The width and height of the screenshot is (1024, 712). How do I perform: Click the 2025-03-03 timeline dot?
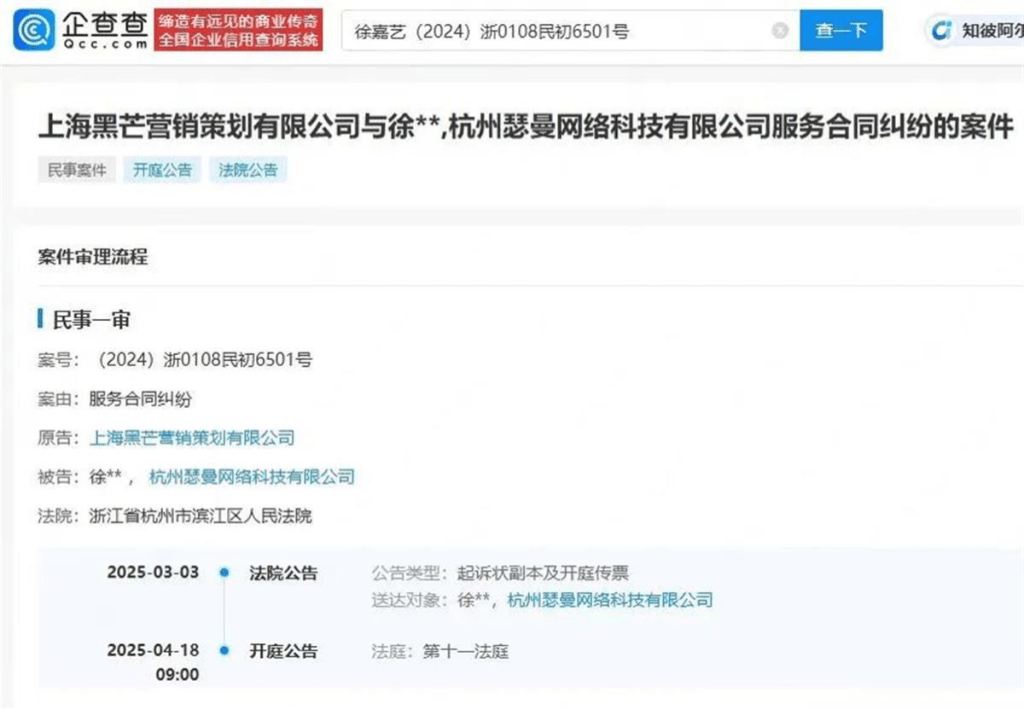tap(225, 574)
